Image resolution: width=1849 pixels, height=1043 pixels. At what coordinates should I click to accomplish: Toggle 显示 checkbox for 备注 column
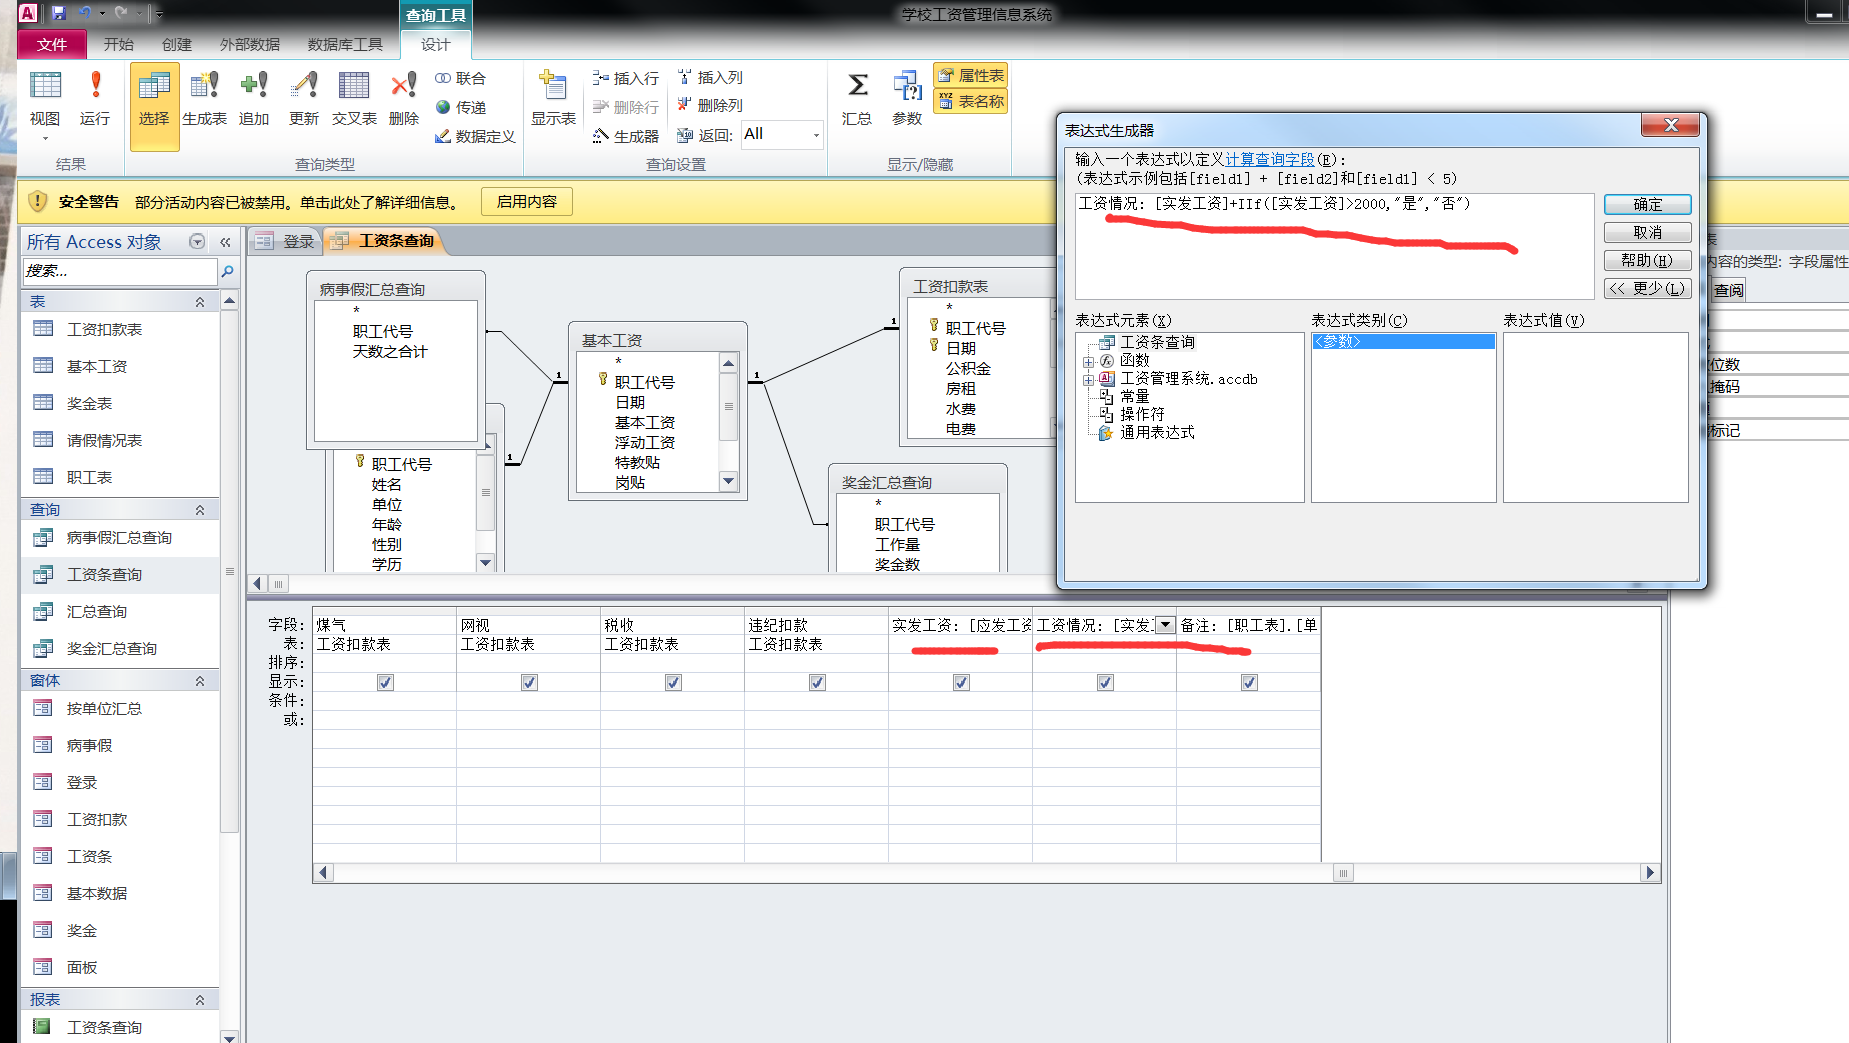pos(1249,682)
